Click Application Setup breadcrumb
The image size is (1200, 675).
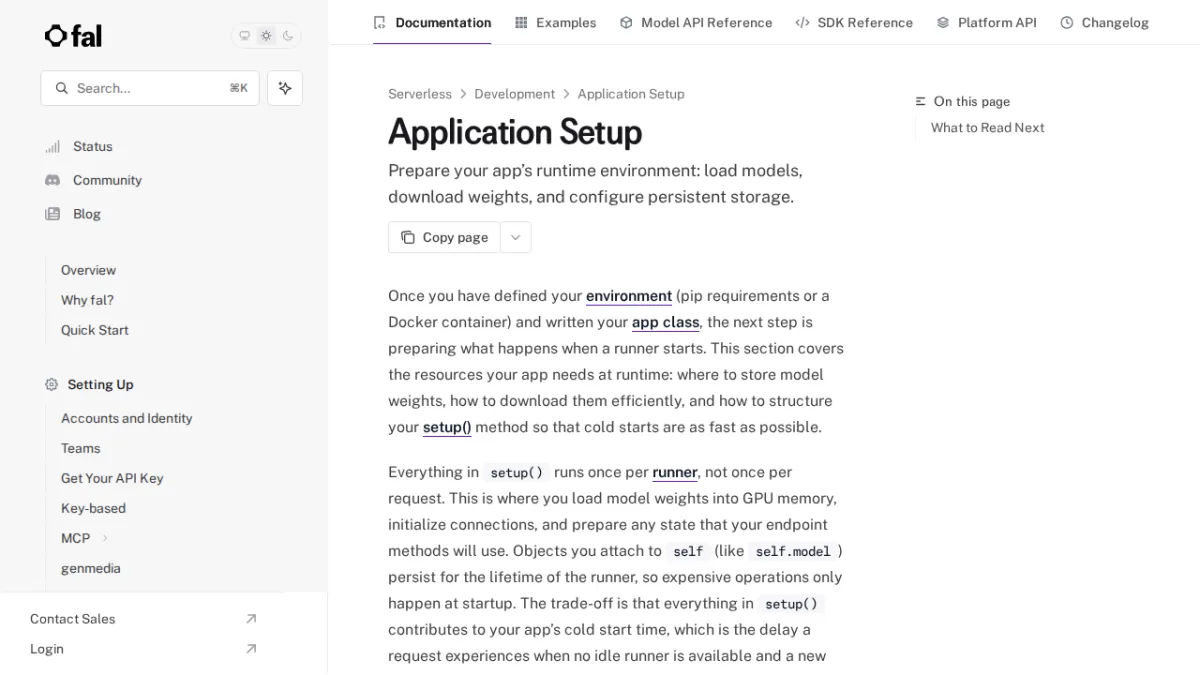click(x=631, y=94)
